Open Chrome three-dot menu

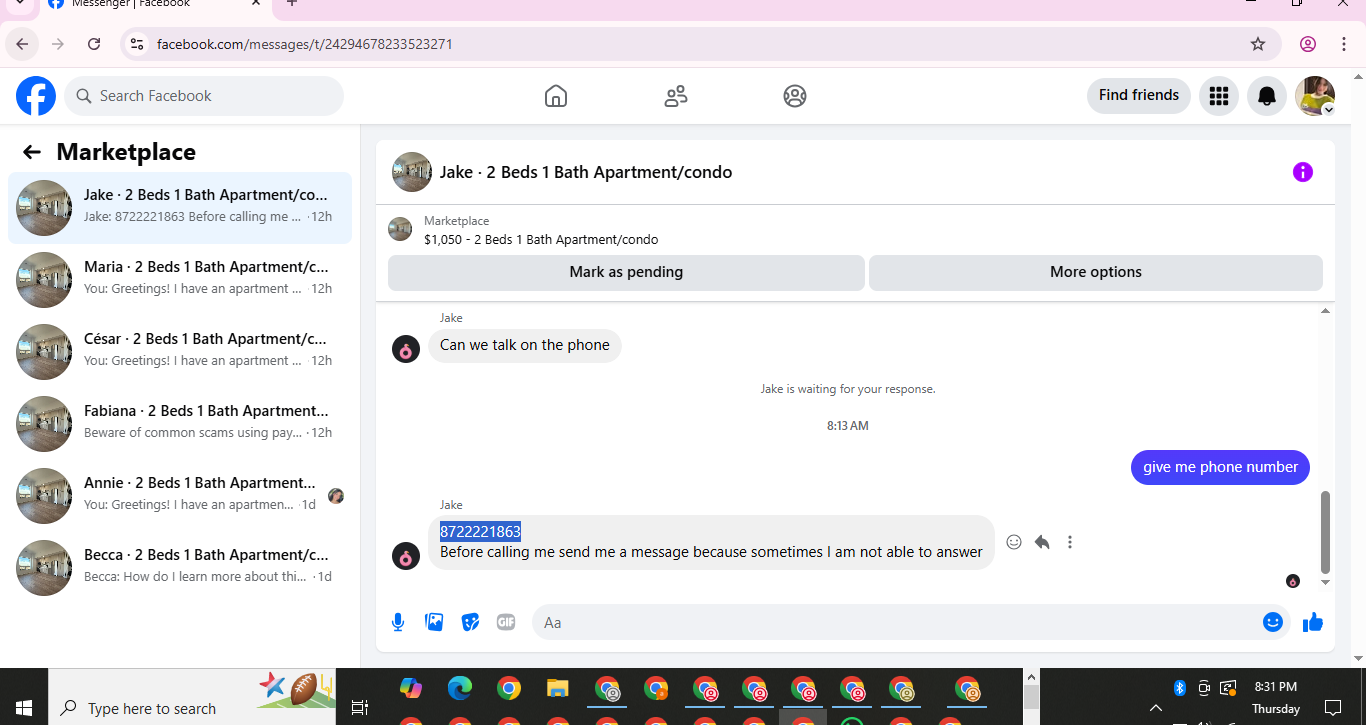[x=1344, y=44]
